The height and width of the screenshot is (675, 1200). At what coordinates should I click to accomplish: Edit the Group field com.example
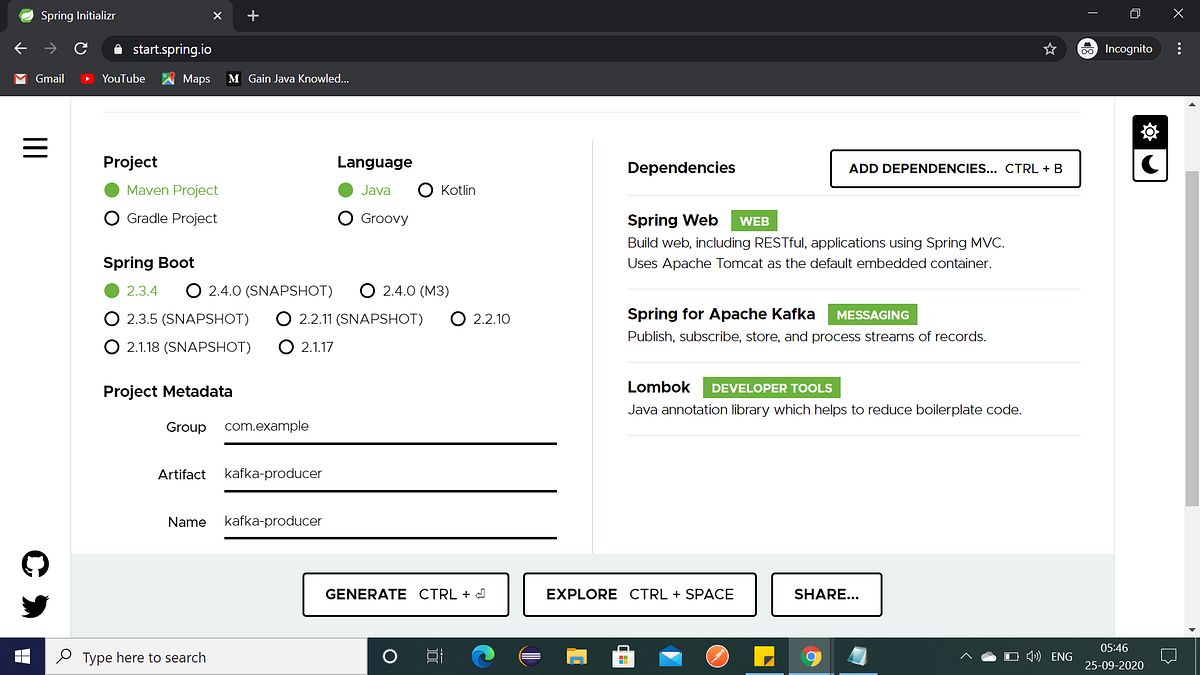coord(390,427)
